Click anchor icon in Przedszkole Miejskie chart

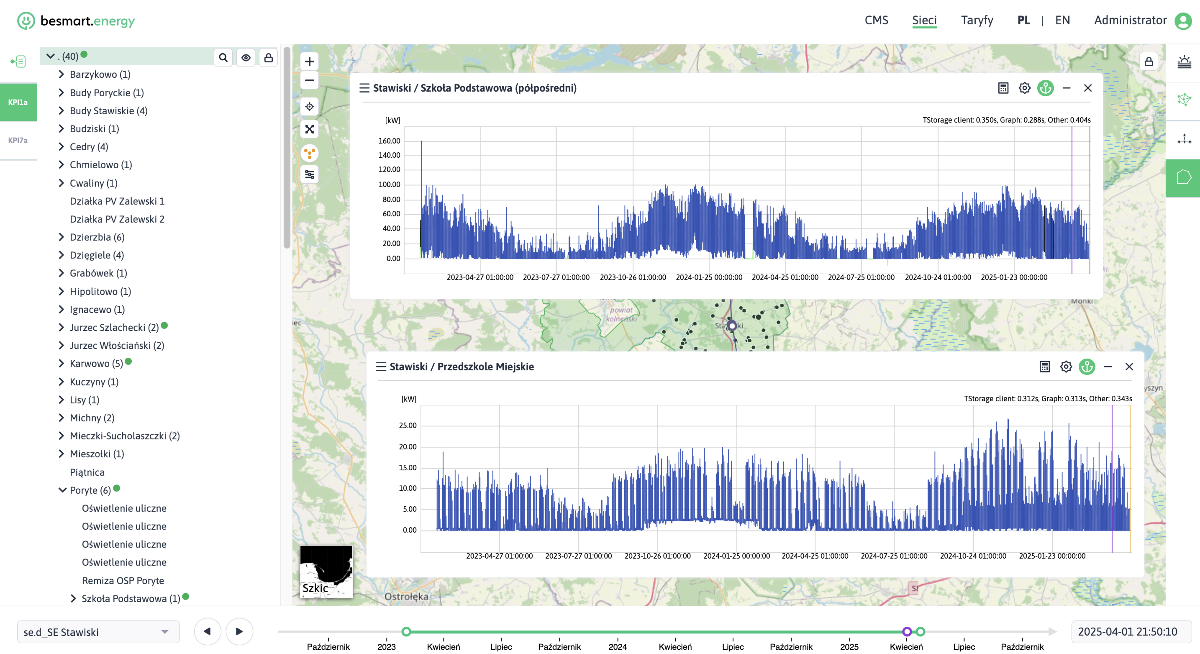click(1088, 367)
